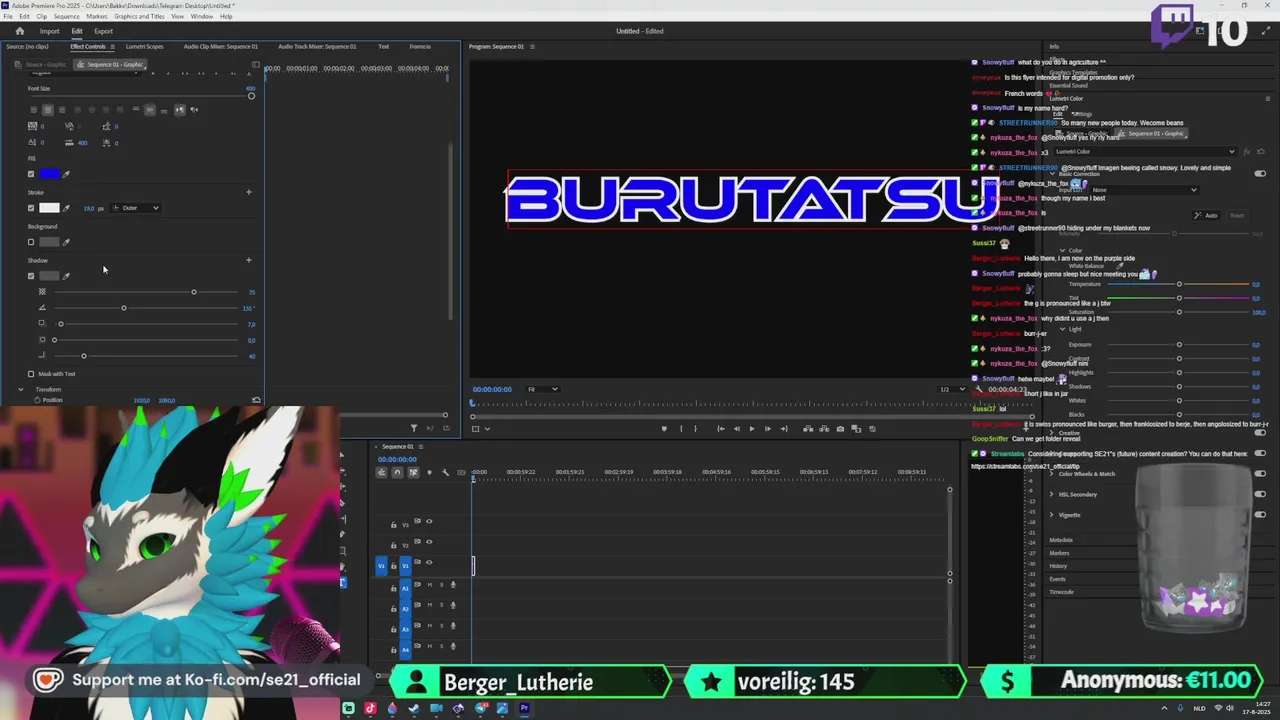
Task: Toggle V2 track output eye
Action: pos(429,542)
